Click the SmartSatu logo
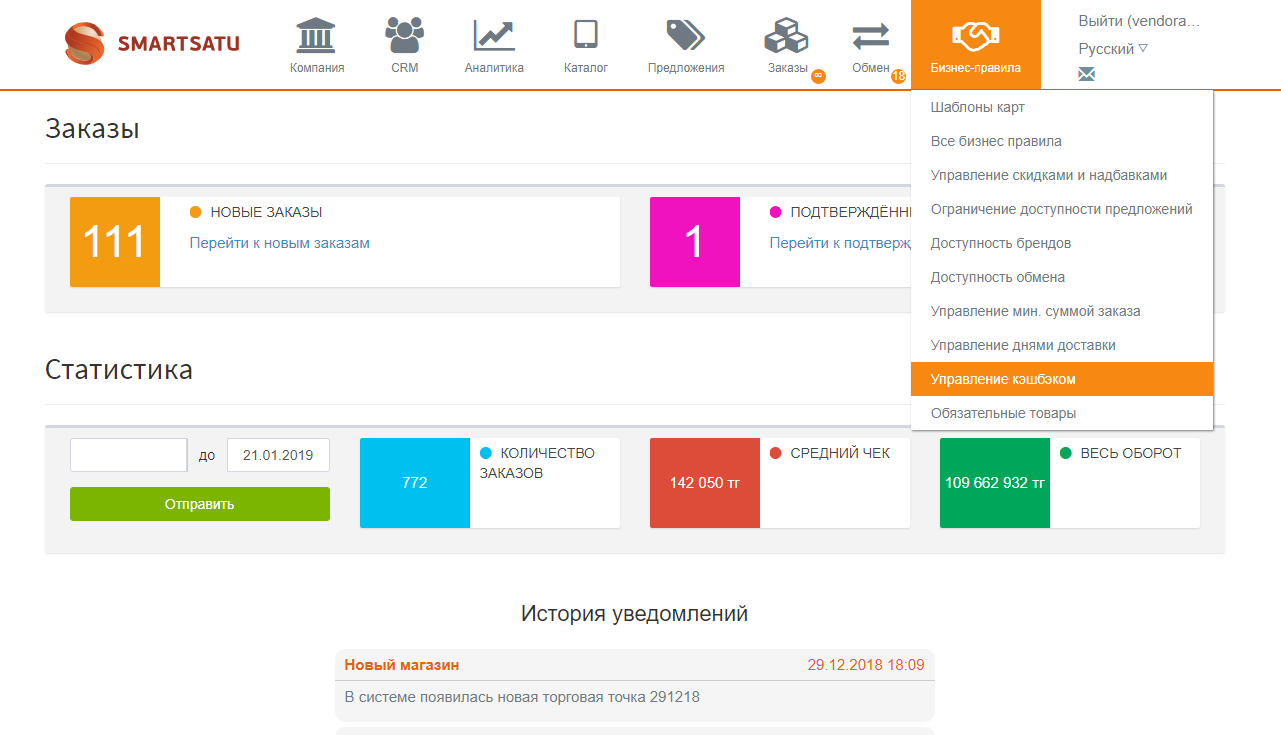This screenshot has height=735, width=1281. pos(152,44)
